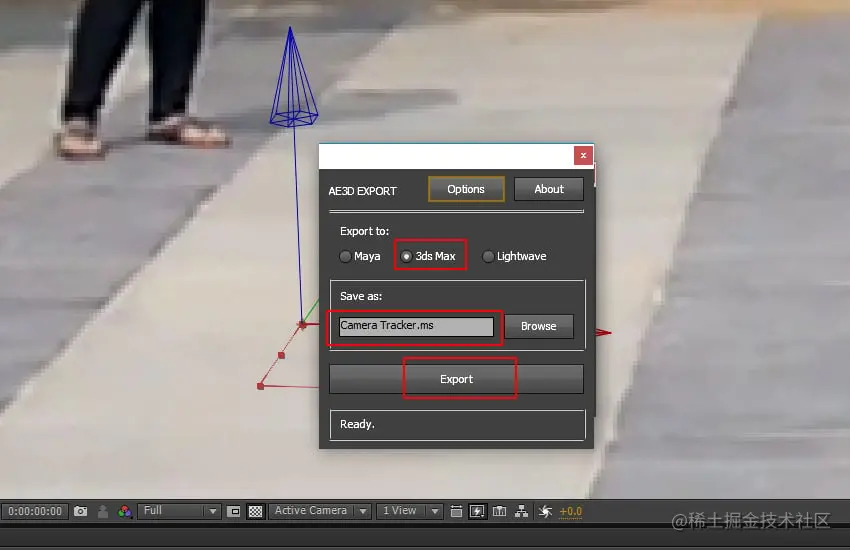The width and height of the screenshot is (850, 550).
Task: Open the RGB channel and color management icon
Action: (x=125, y=511)
